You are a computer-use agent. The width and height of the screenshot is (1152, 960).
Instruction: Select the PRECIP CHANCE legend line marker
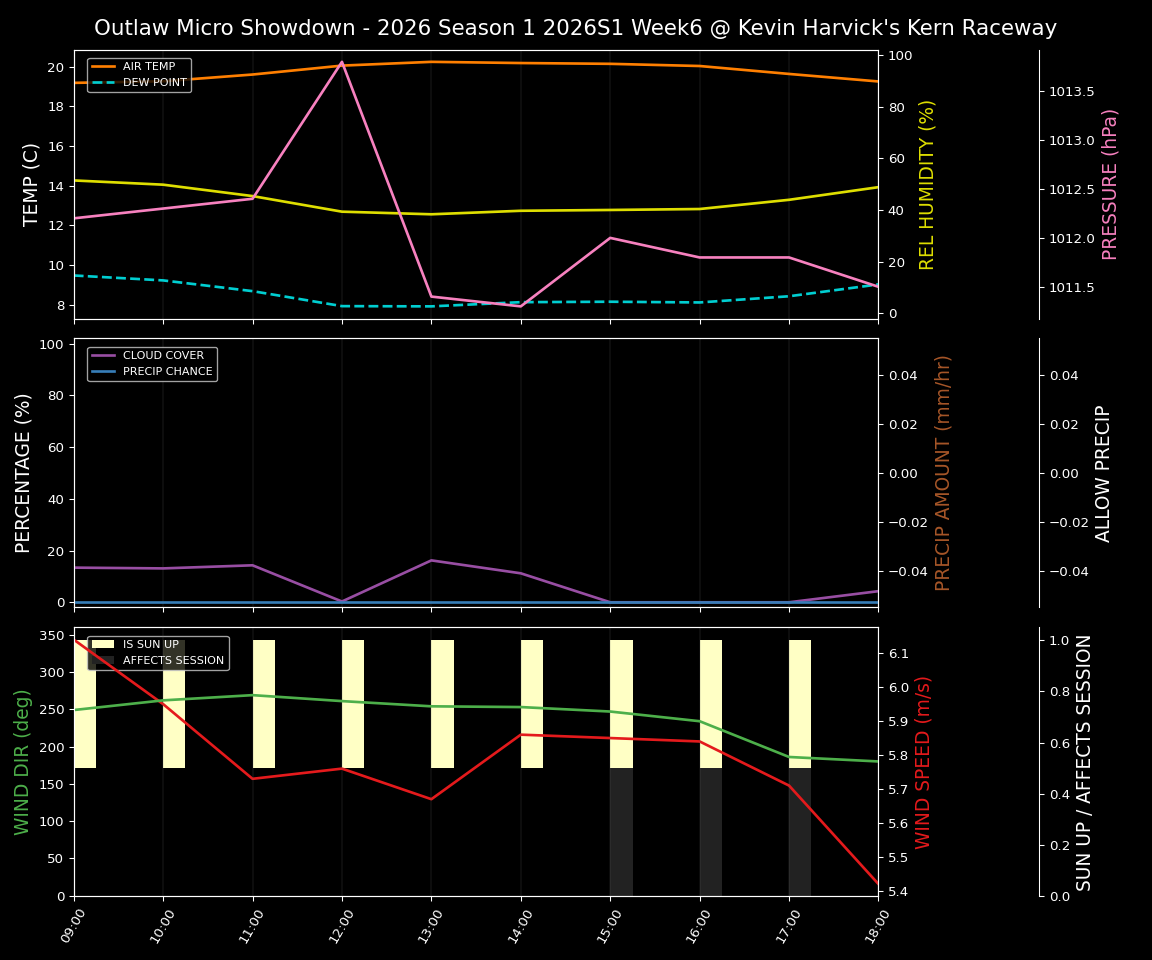coord(102,370)
